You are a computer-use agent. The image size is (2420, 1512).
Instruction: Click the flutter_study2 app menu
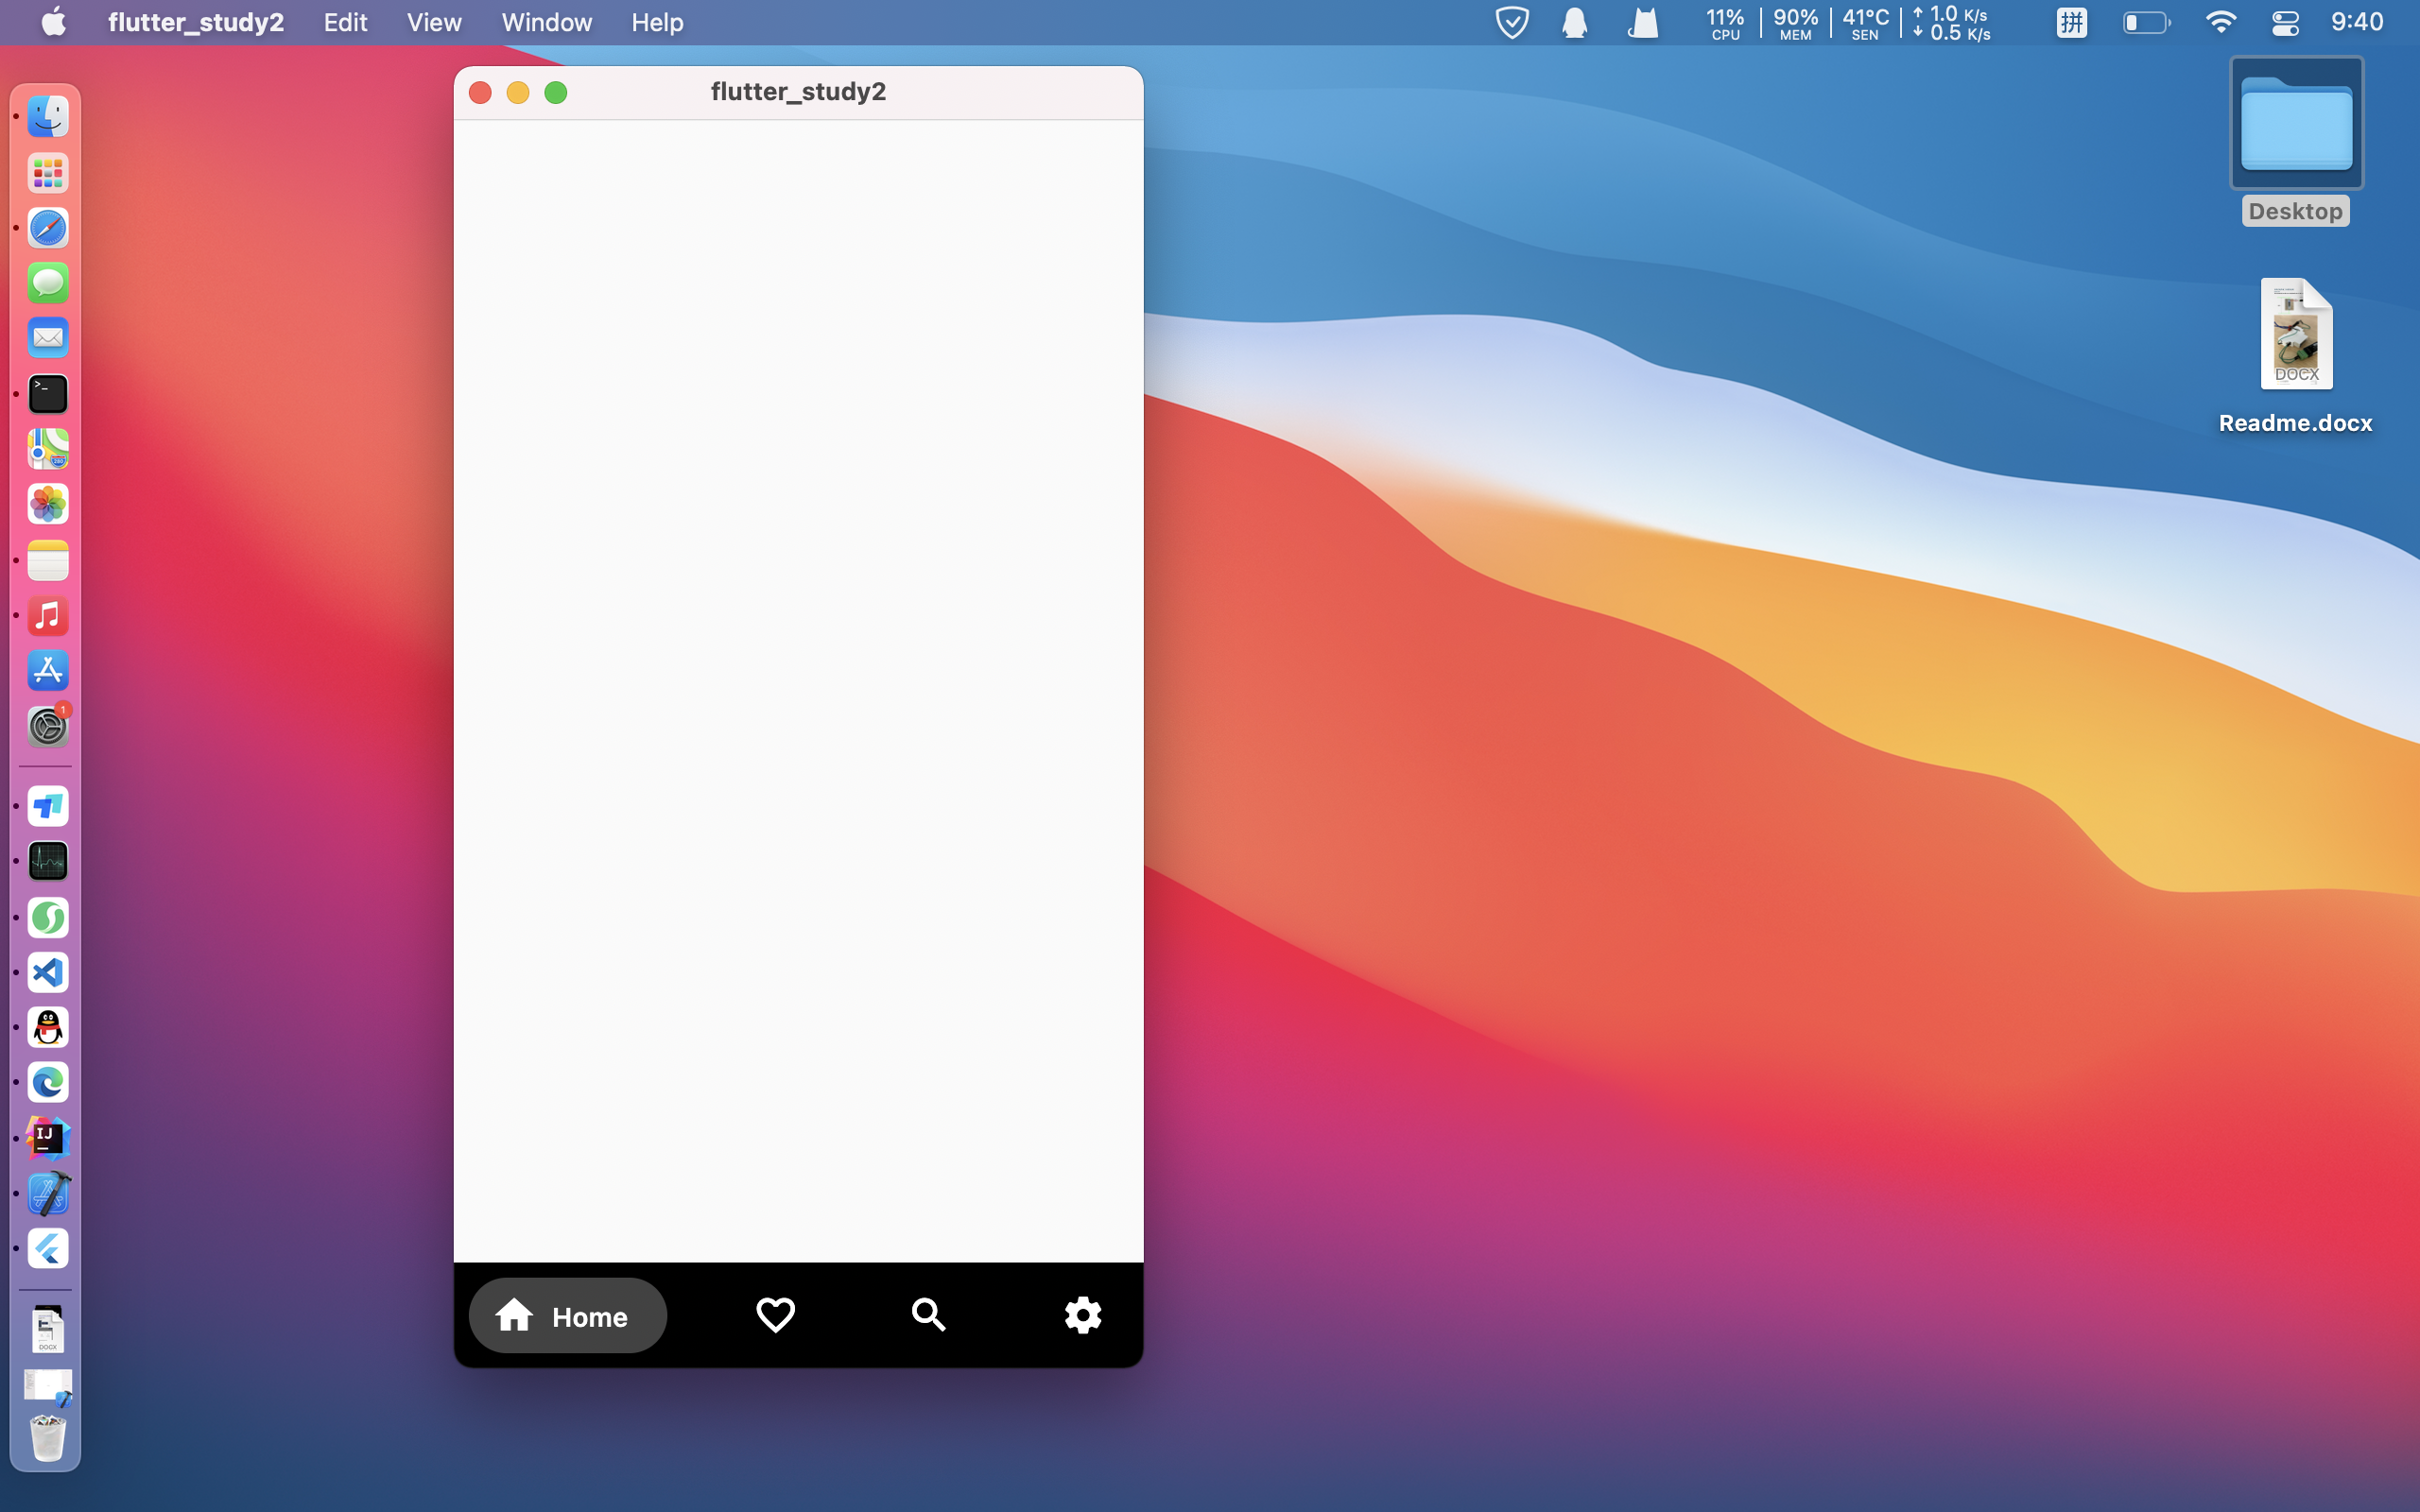click(196, 22)
